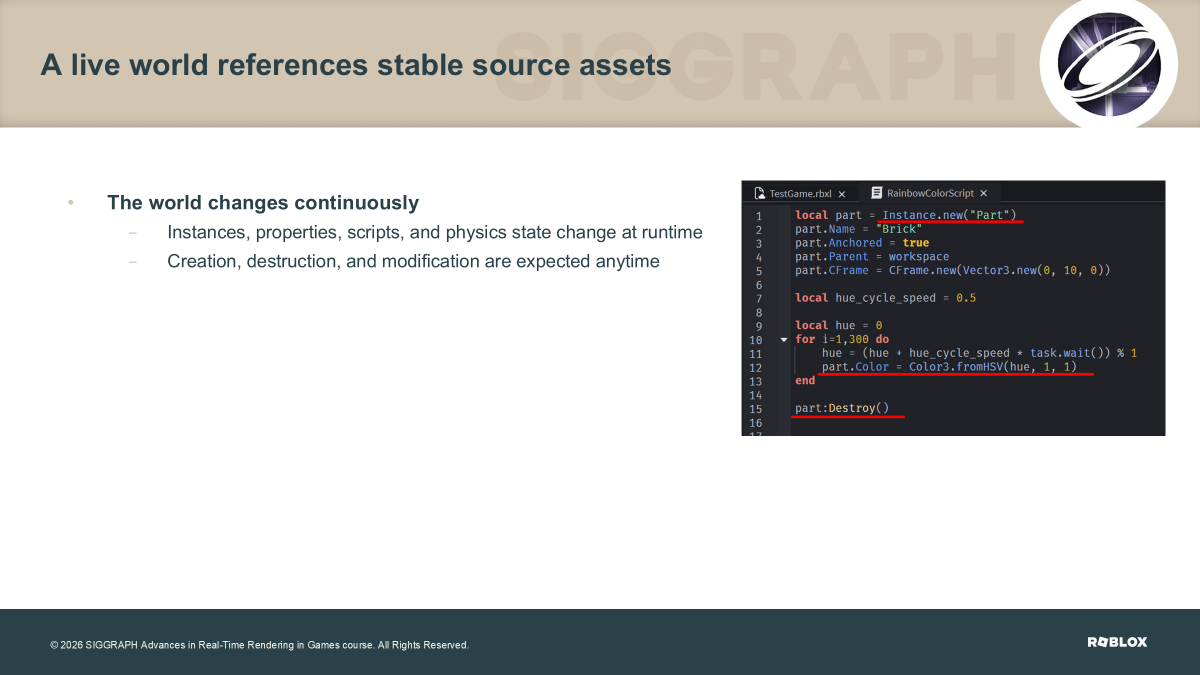Viewport: 1200px width, 675px height.
Task: Click the line part.Parent = workspace
Action: [872, 257]
